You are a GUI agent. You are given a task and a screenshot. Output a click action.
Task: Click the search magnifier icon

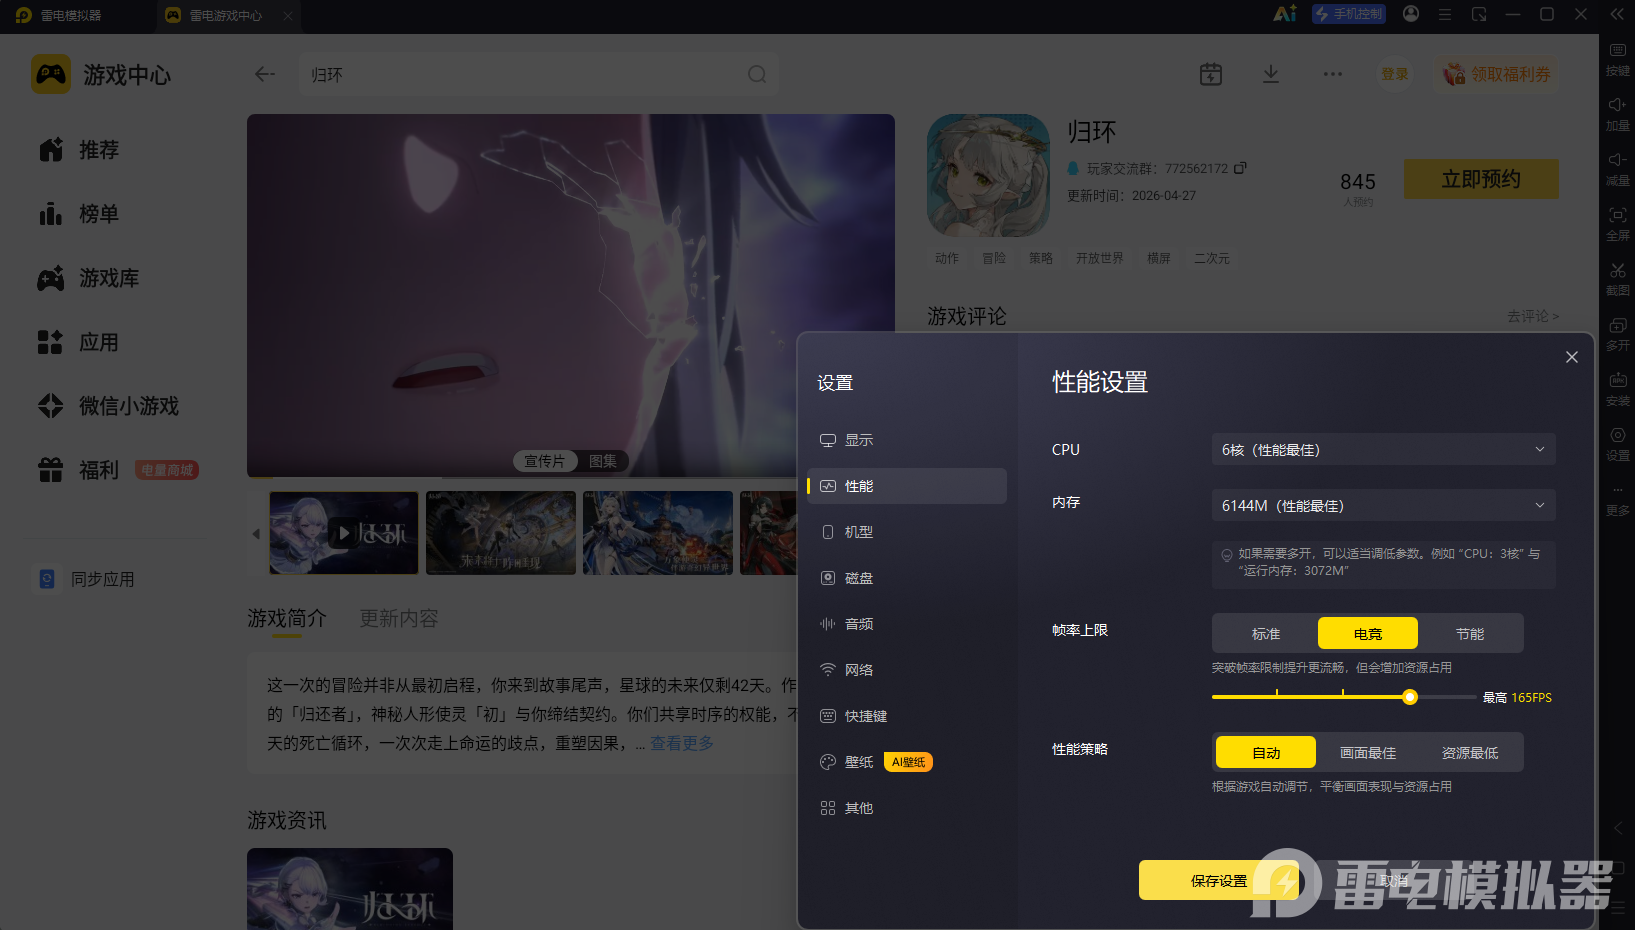point(757,74)
